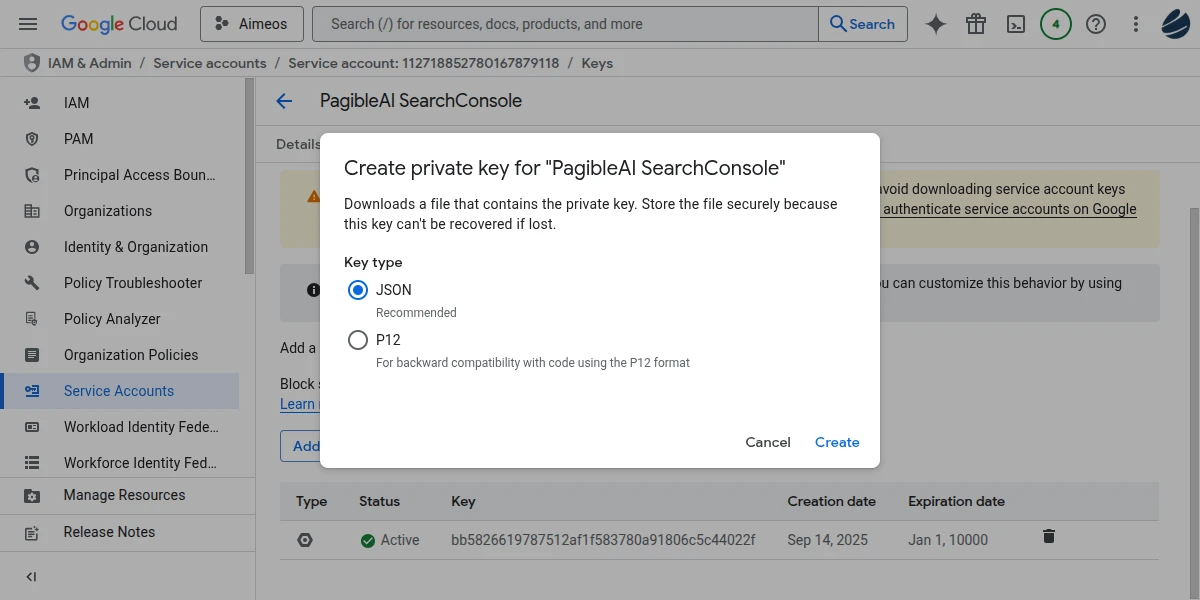Open the main navigation hamburger menu
The image size is (1200, 600).
[x=28, y=24]
